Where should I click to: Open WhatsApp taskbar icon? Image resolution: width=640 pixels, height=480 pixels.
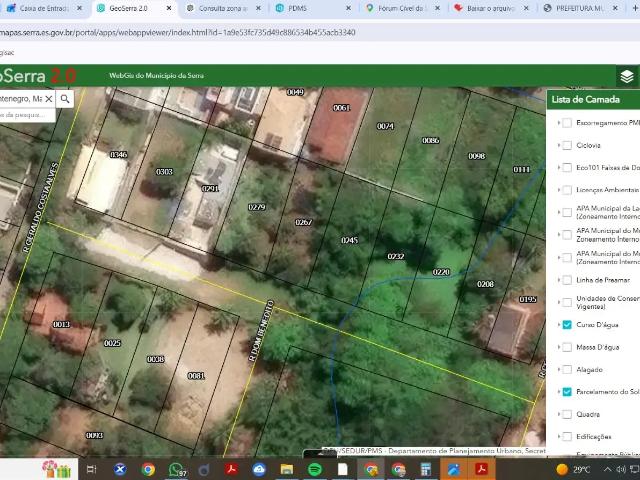(176, 469)
